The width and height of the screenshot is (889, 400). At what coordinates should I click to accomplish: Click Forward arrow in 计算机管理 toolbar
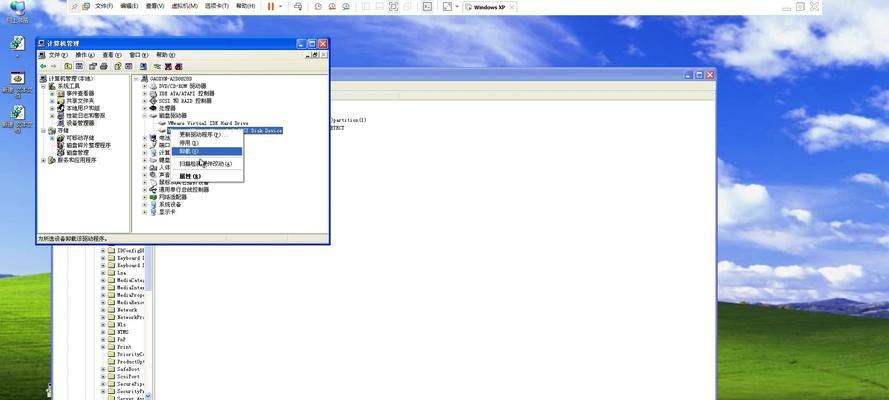[x=53, y=66]
